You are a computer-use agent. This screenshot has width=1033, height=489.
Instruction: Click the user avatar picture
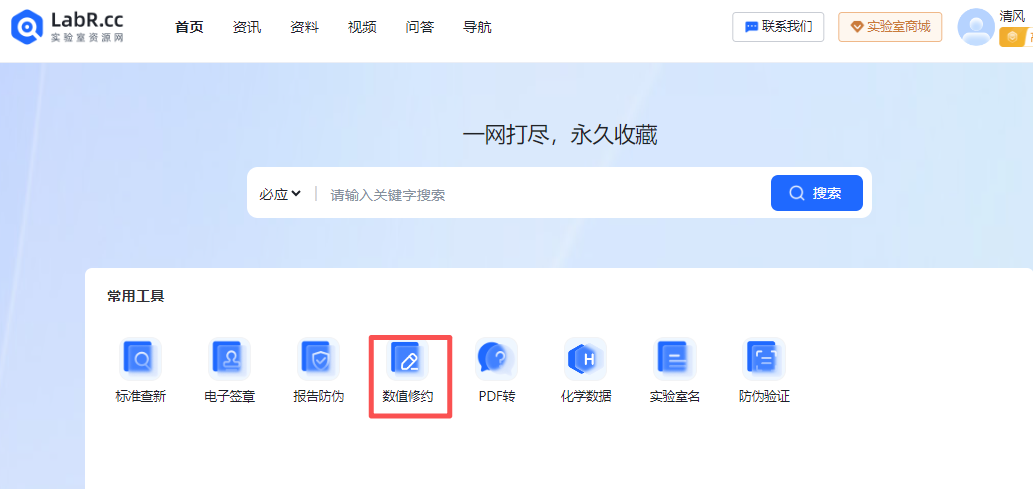[975, 28]
